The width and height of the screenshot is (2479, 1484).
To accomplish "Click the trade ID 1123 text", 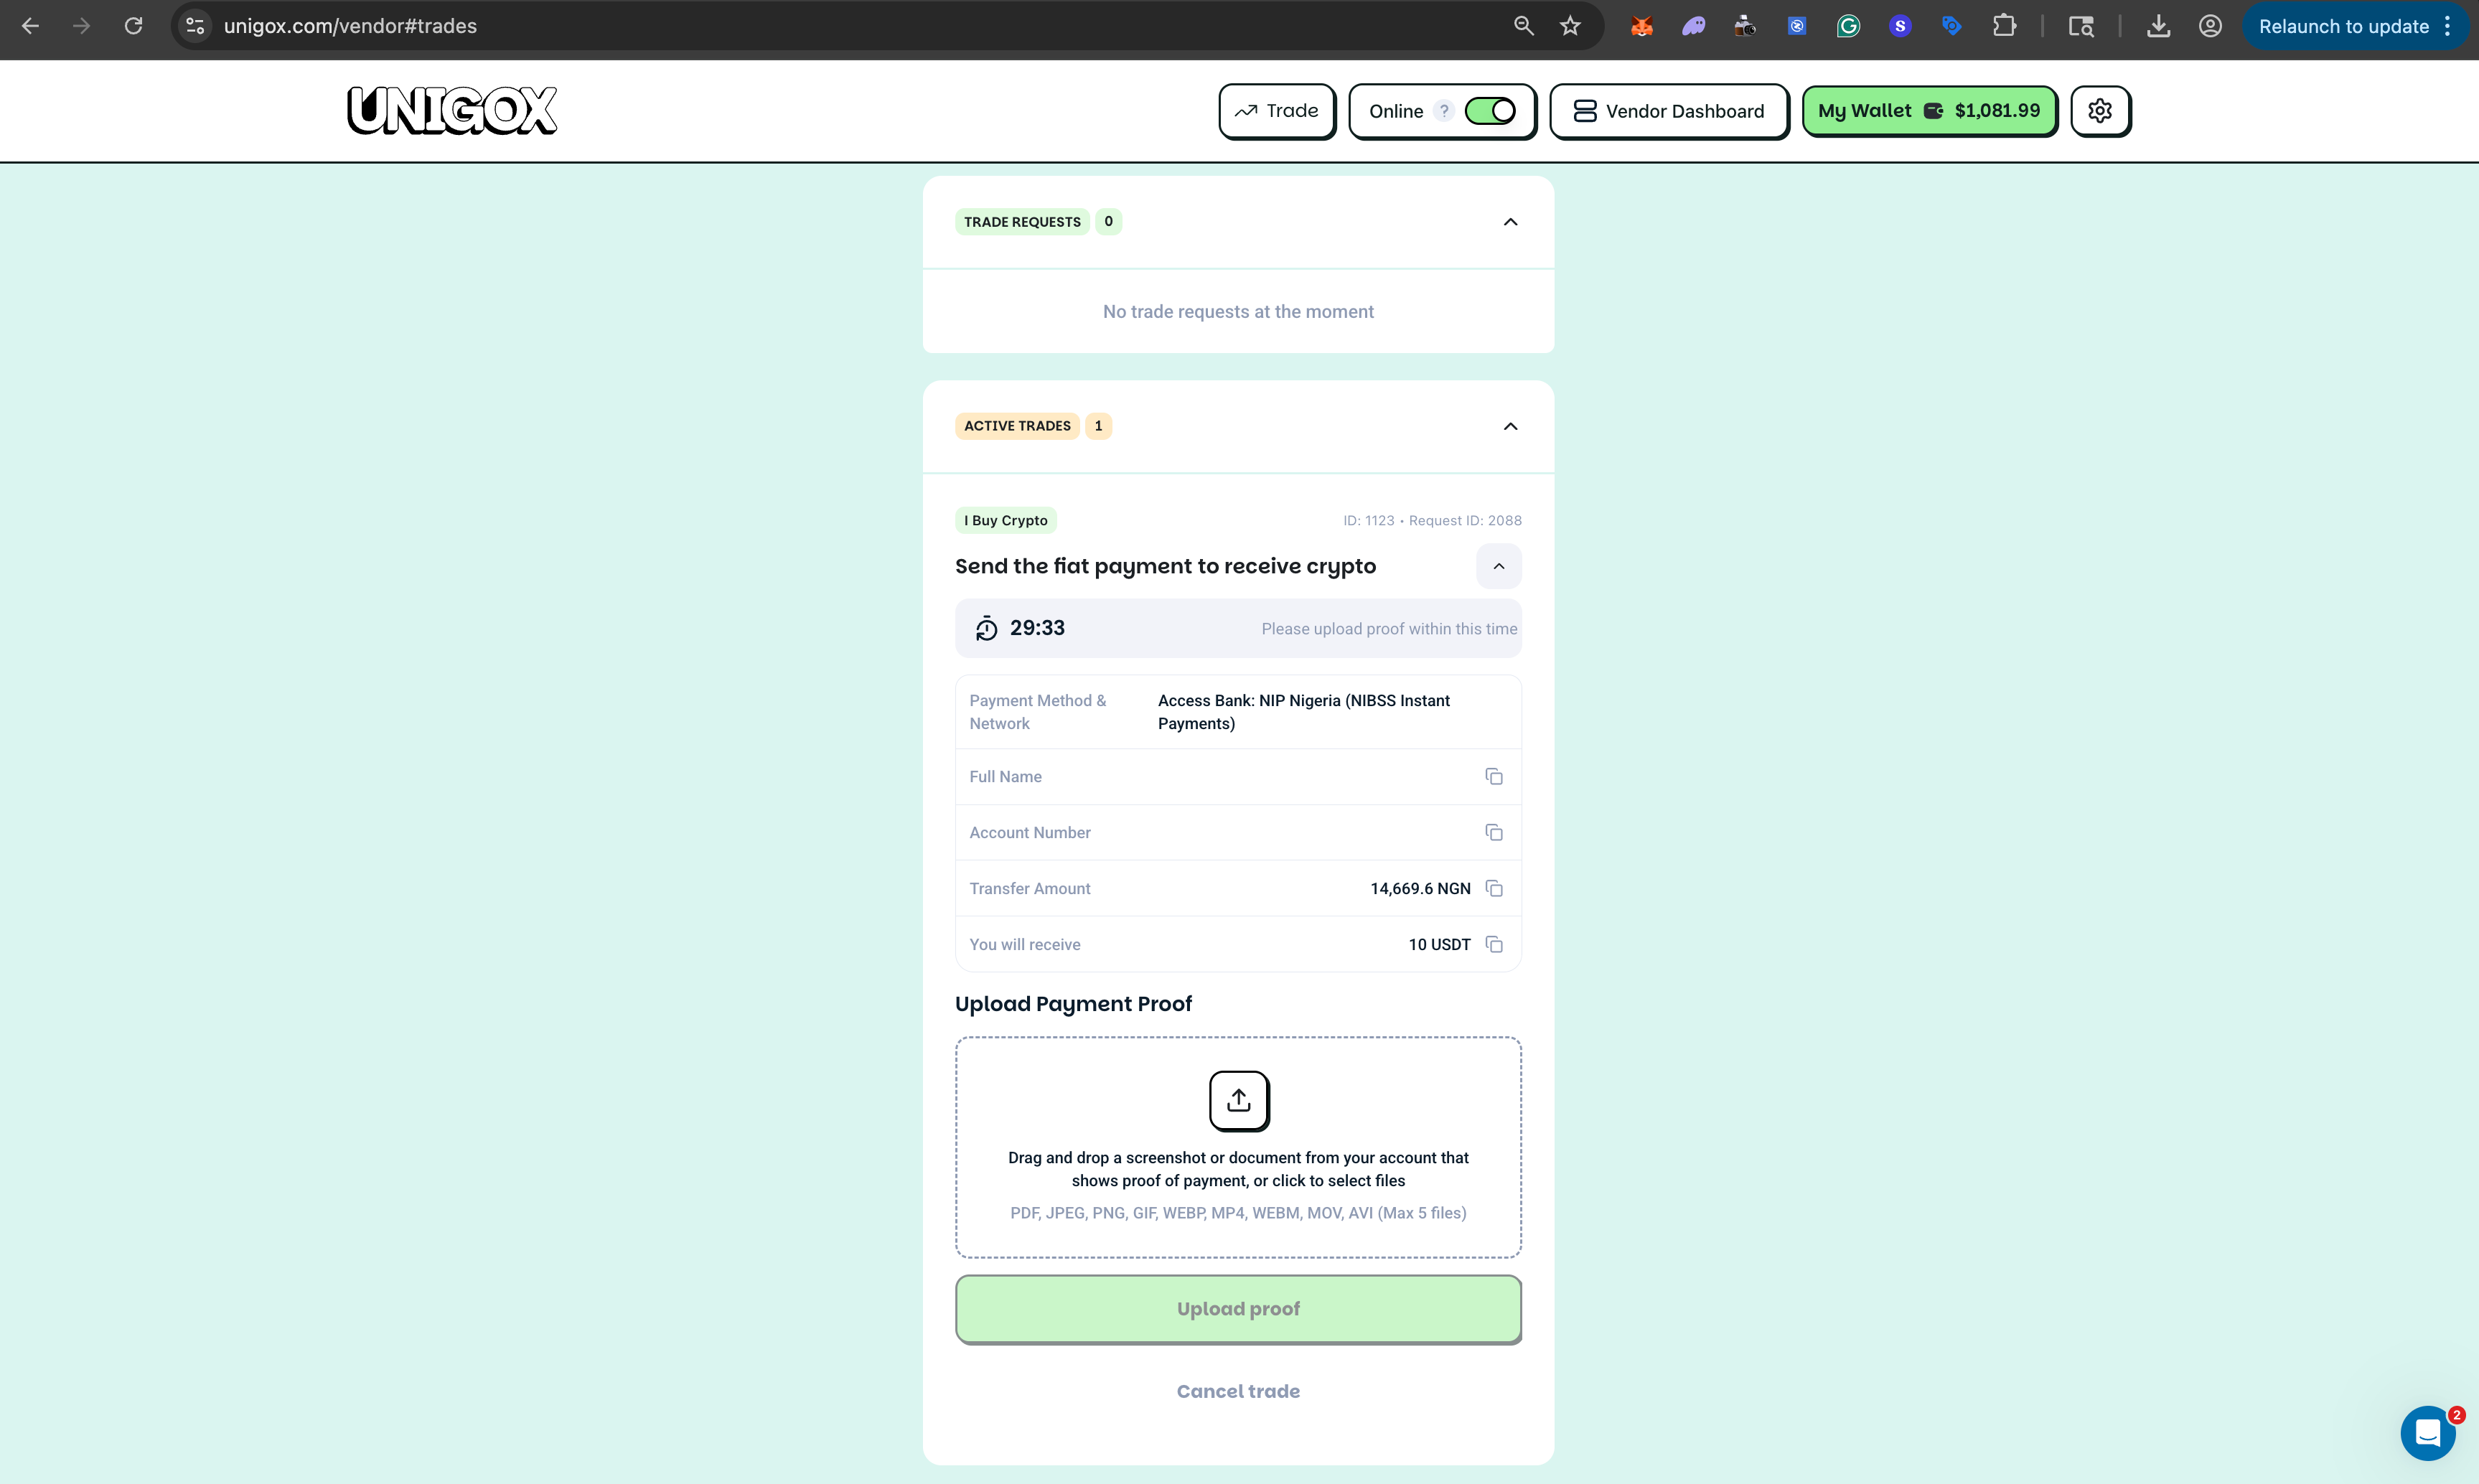I will pos(1368,521).
